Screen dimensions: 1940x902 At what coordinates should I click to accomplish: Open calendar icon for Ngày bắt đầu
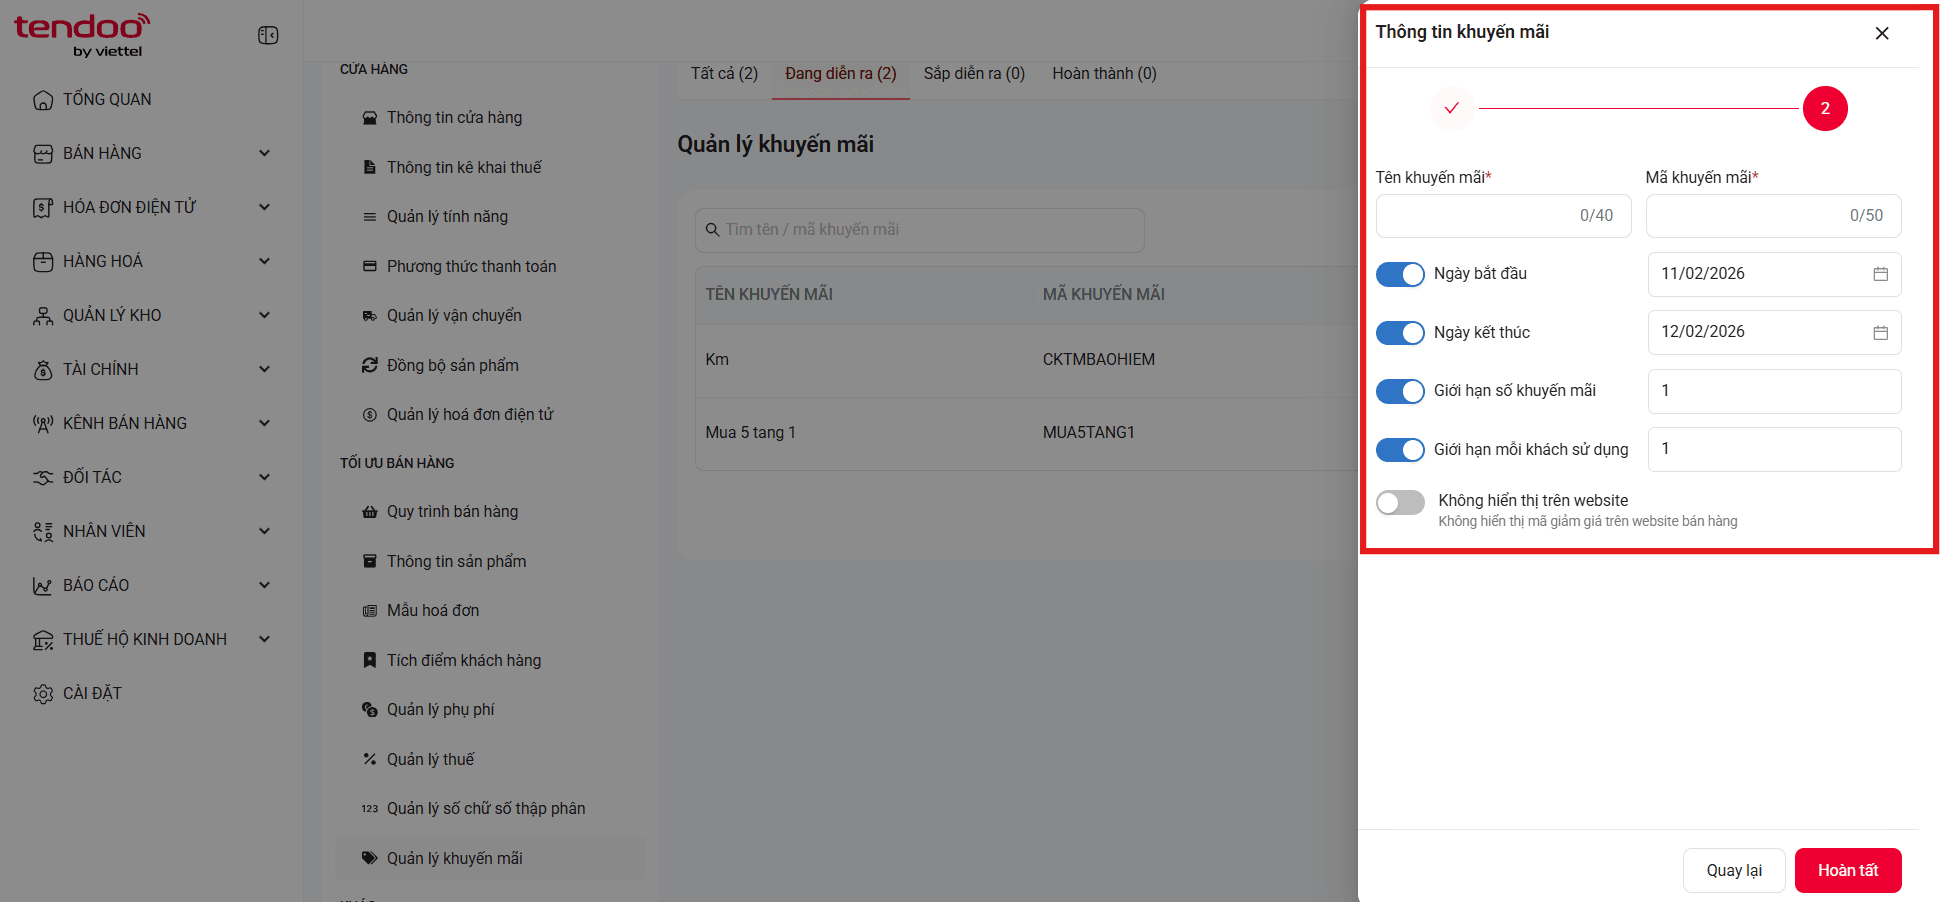coord(1880,274)
